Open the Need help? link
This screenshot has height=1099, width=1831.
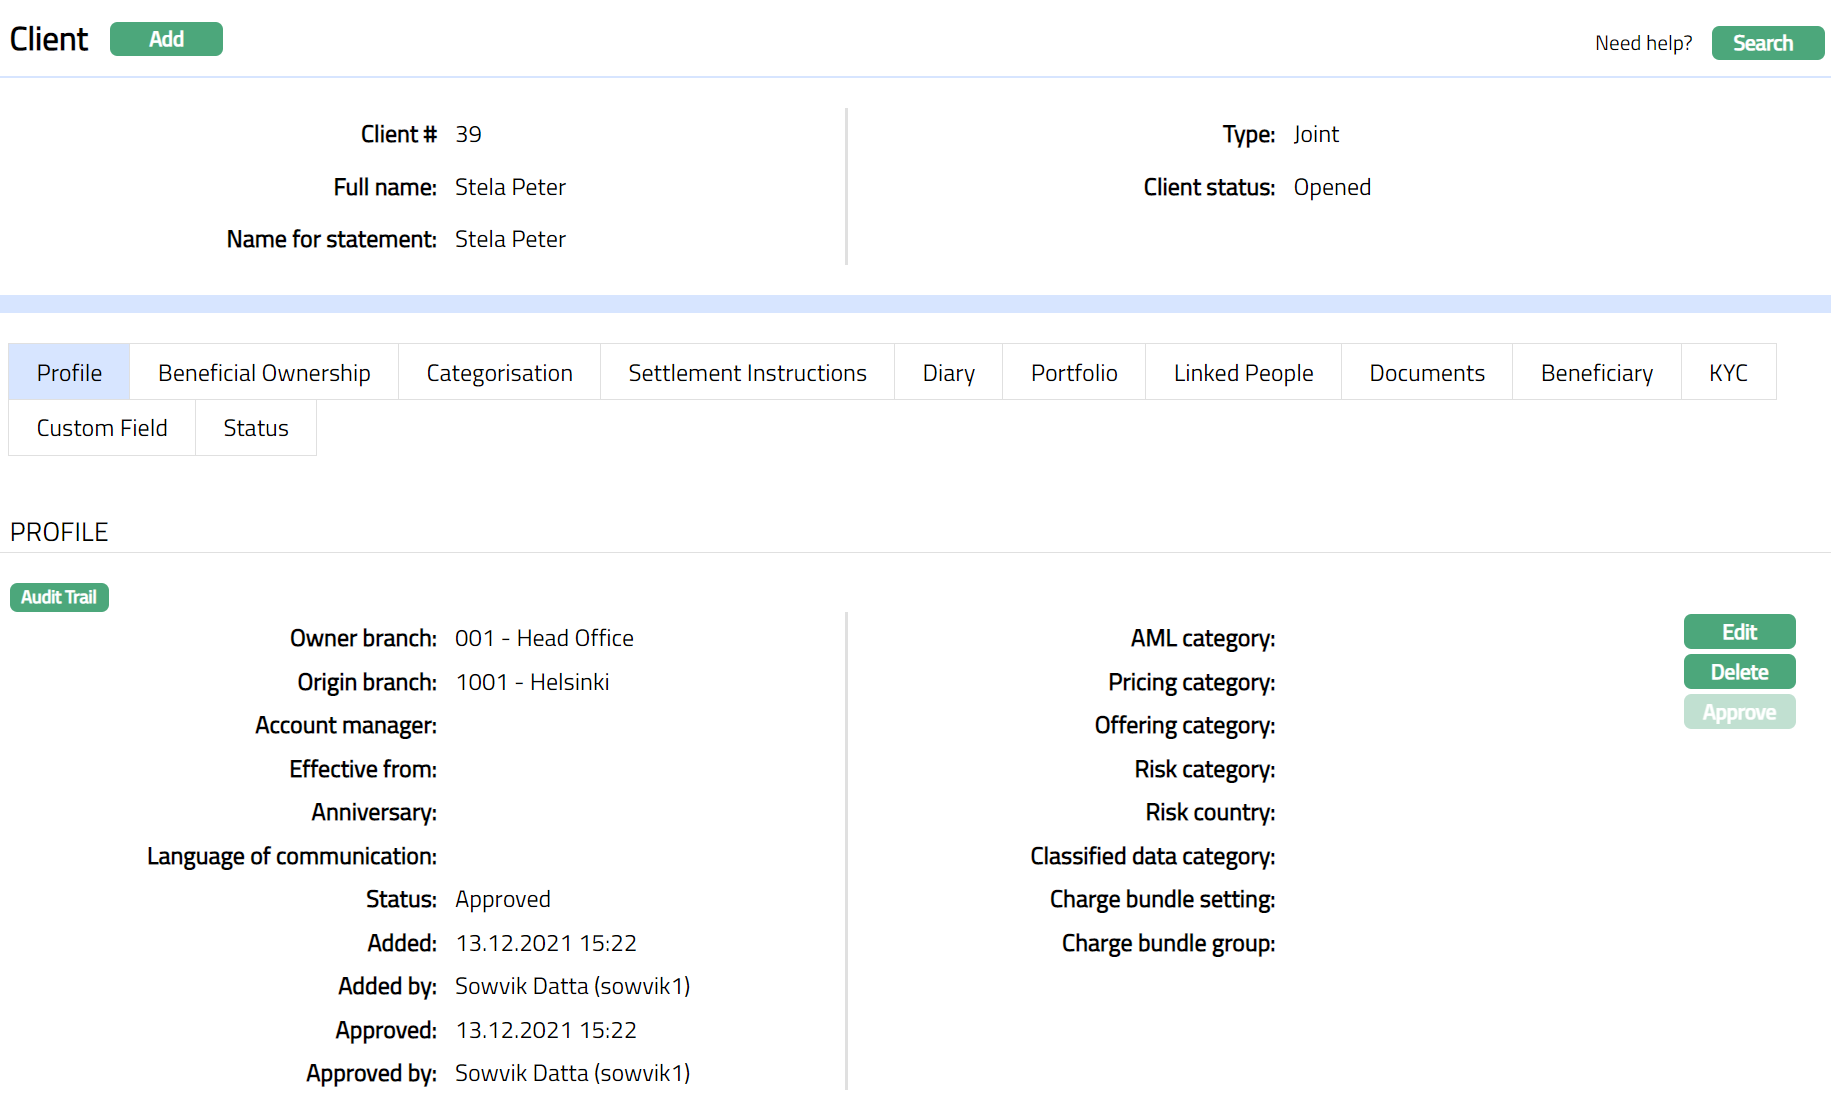click(1643, 43)
